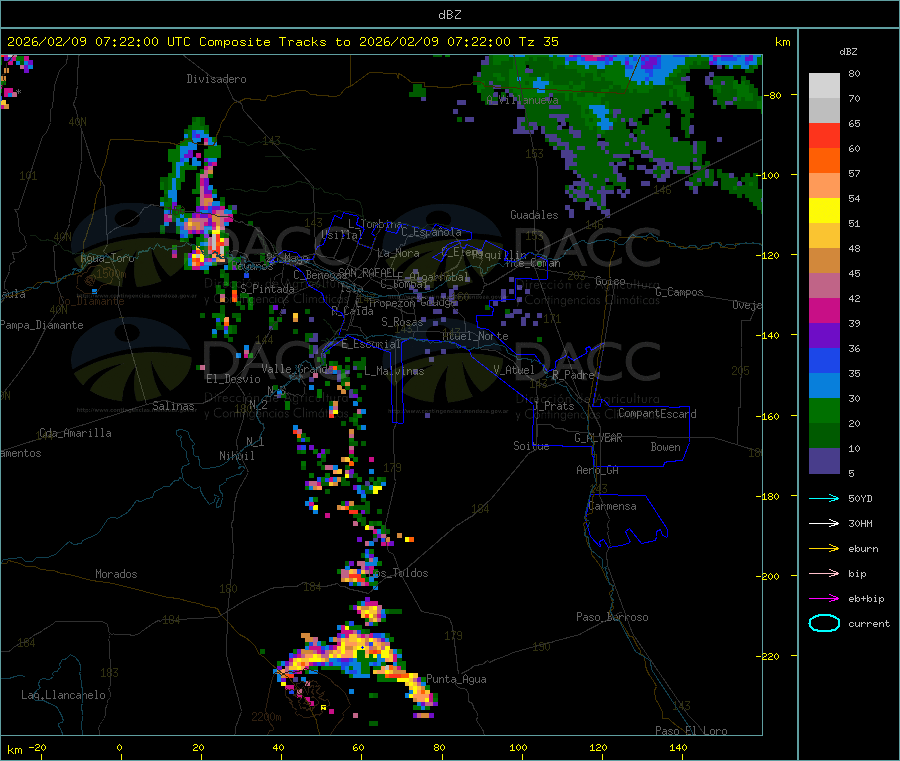Click the Carmensa map label
The height and width of the screenshot is (761, 900).
click(612, 506)
